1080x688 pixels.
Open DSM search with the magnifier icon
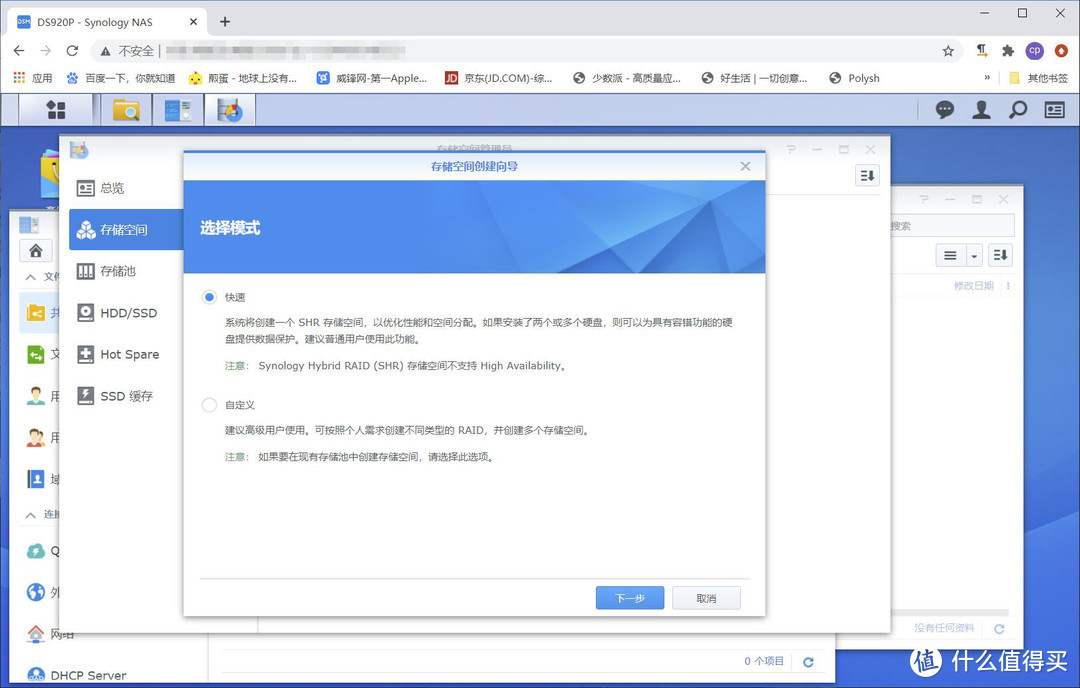(1017, 110)
